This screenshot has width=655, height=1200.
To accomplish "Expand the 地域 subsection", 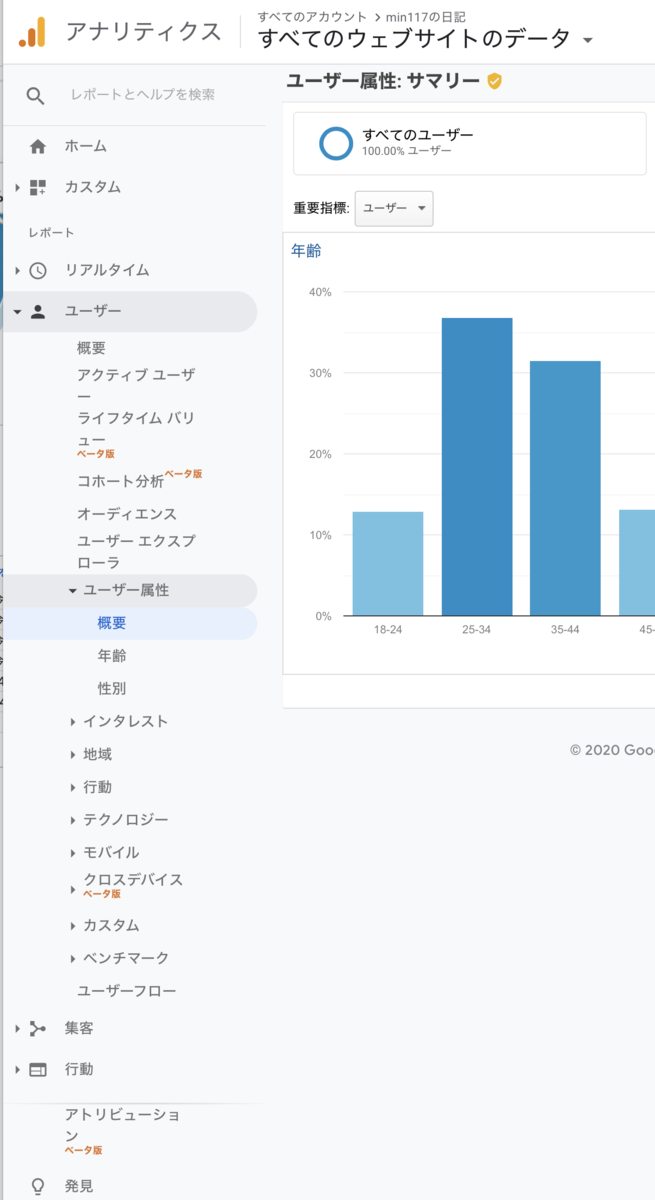I will pyautogui.click(x=73, y=755).
